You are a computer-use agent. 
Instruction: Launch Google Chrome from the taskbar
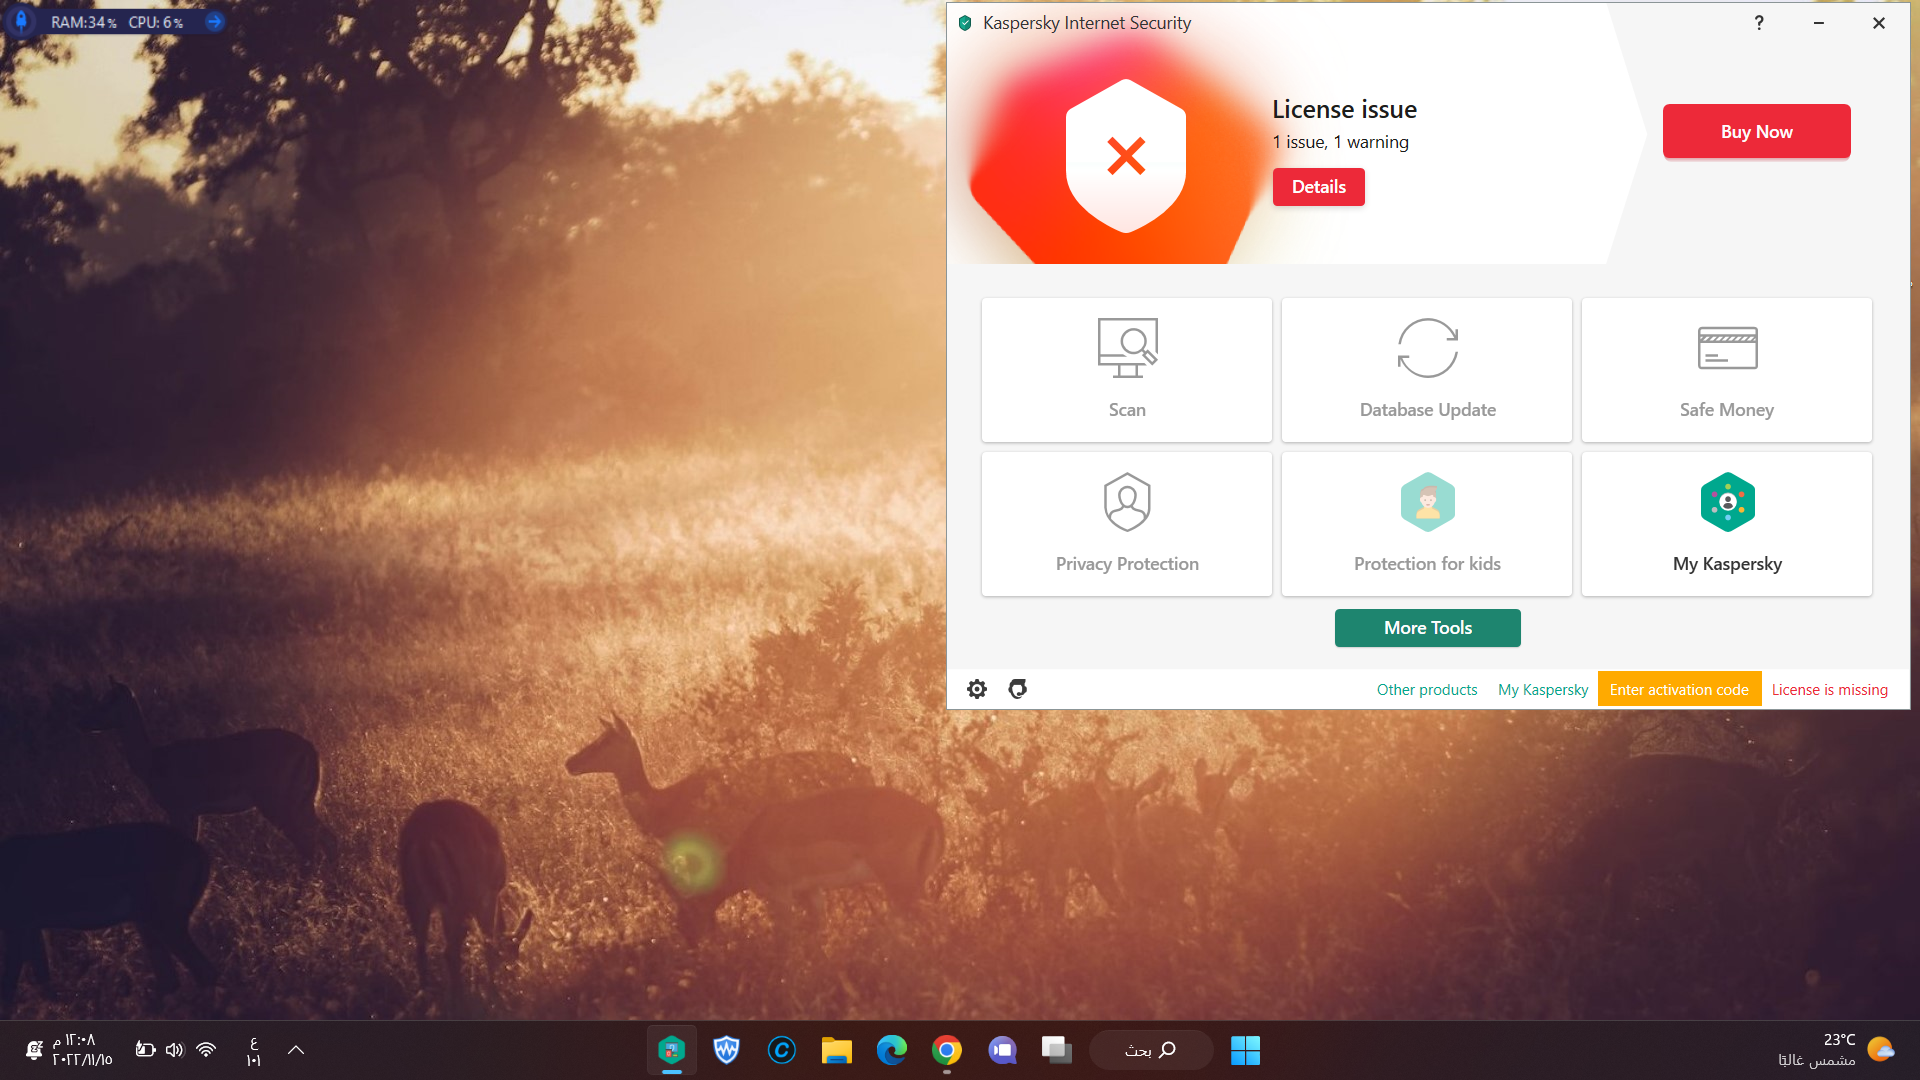point(947,1050)
